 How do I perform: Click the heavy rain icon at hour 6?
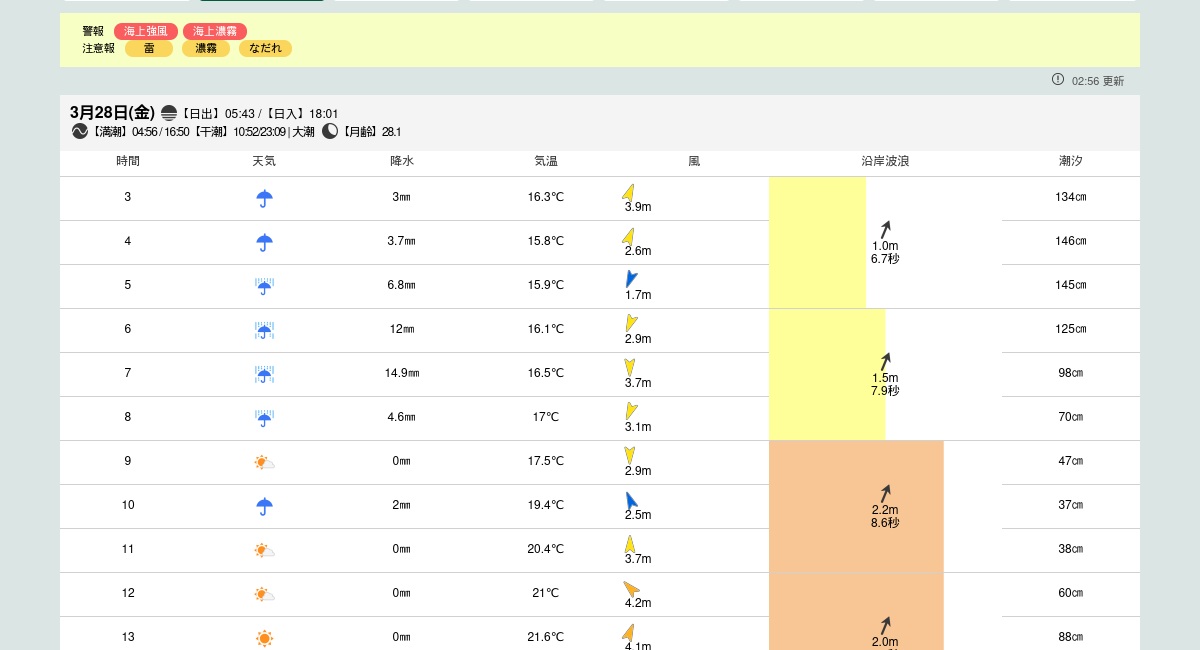coord(264,330)
